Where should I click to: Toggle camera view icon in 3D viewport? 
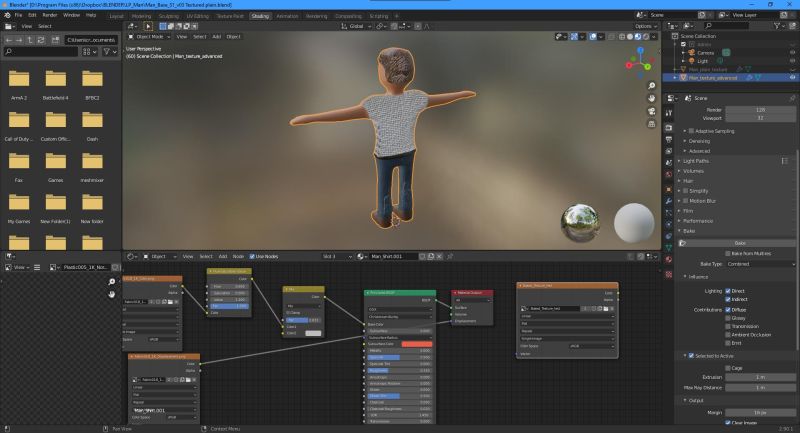coord(652,111)
